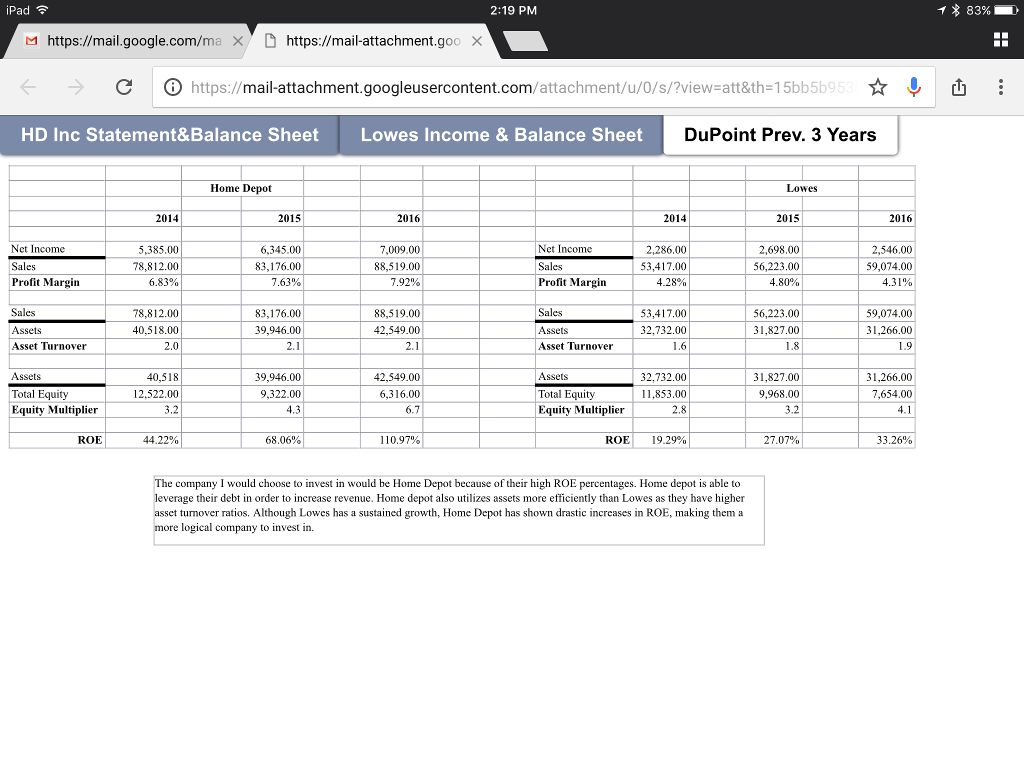The height and width of the screenshot is (768, 1024).
Task: Close the Gmail tab
Action: point(238,41)
